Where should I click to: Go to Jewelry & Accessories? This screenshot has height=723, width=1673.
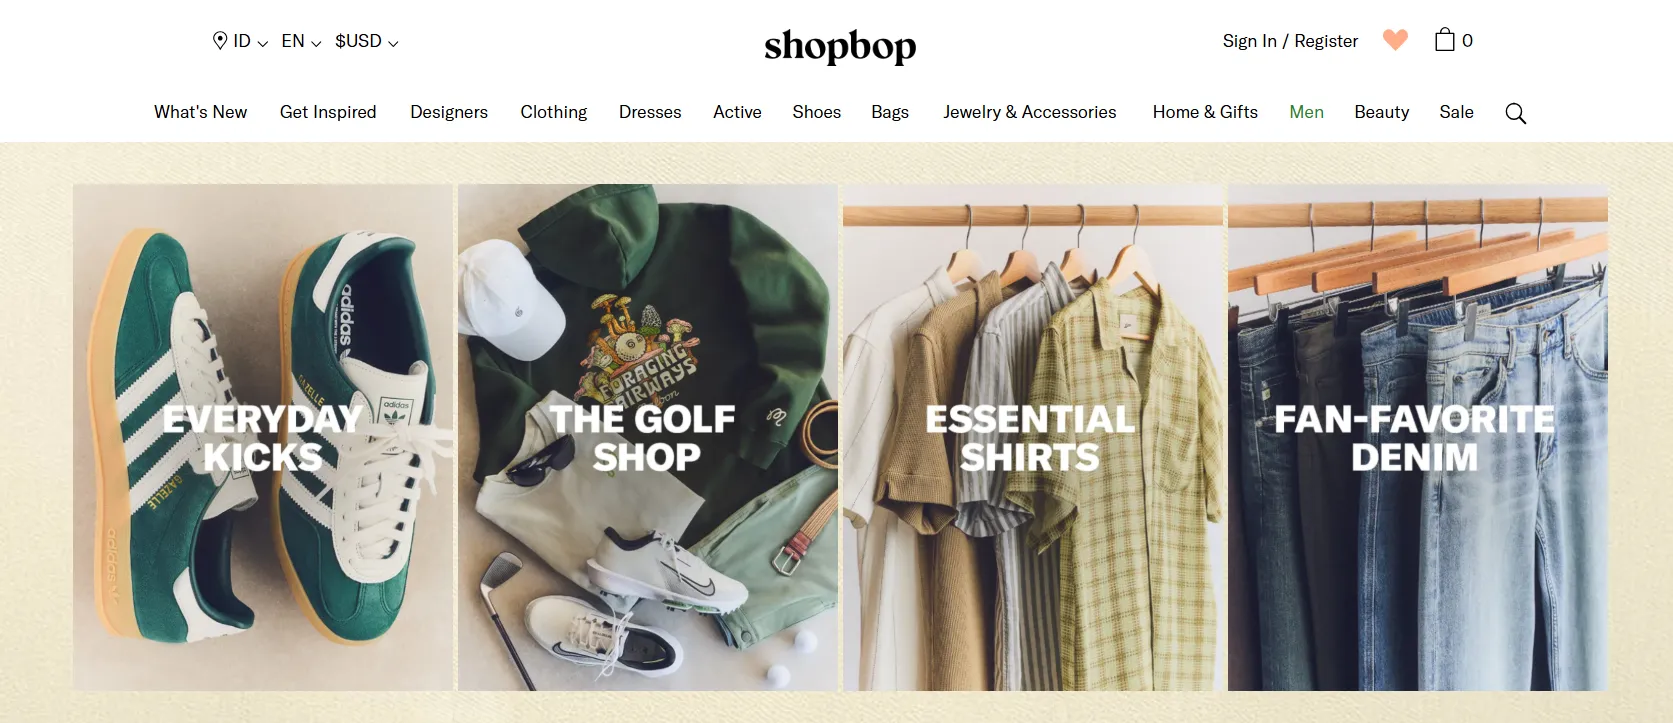pyautogui.click(x=1029, y=112)
